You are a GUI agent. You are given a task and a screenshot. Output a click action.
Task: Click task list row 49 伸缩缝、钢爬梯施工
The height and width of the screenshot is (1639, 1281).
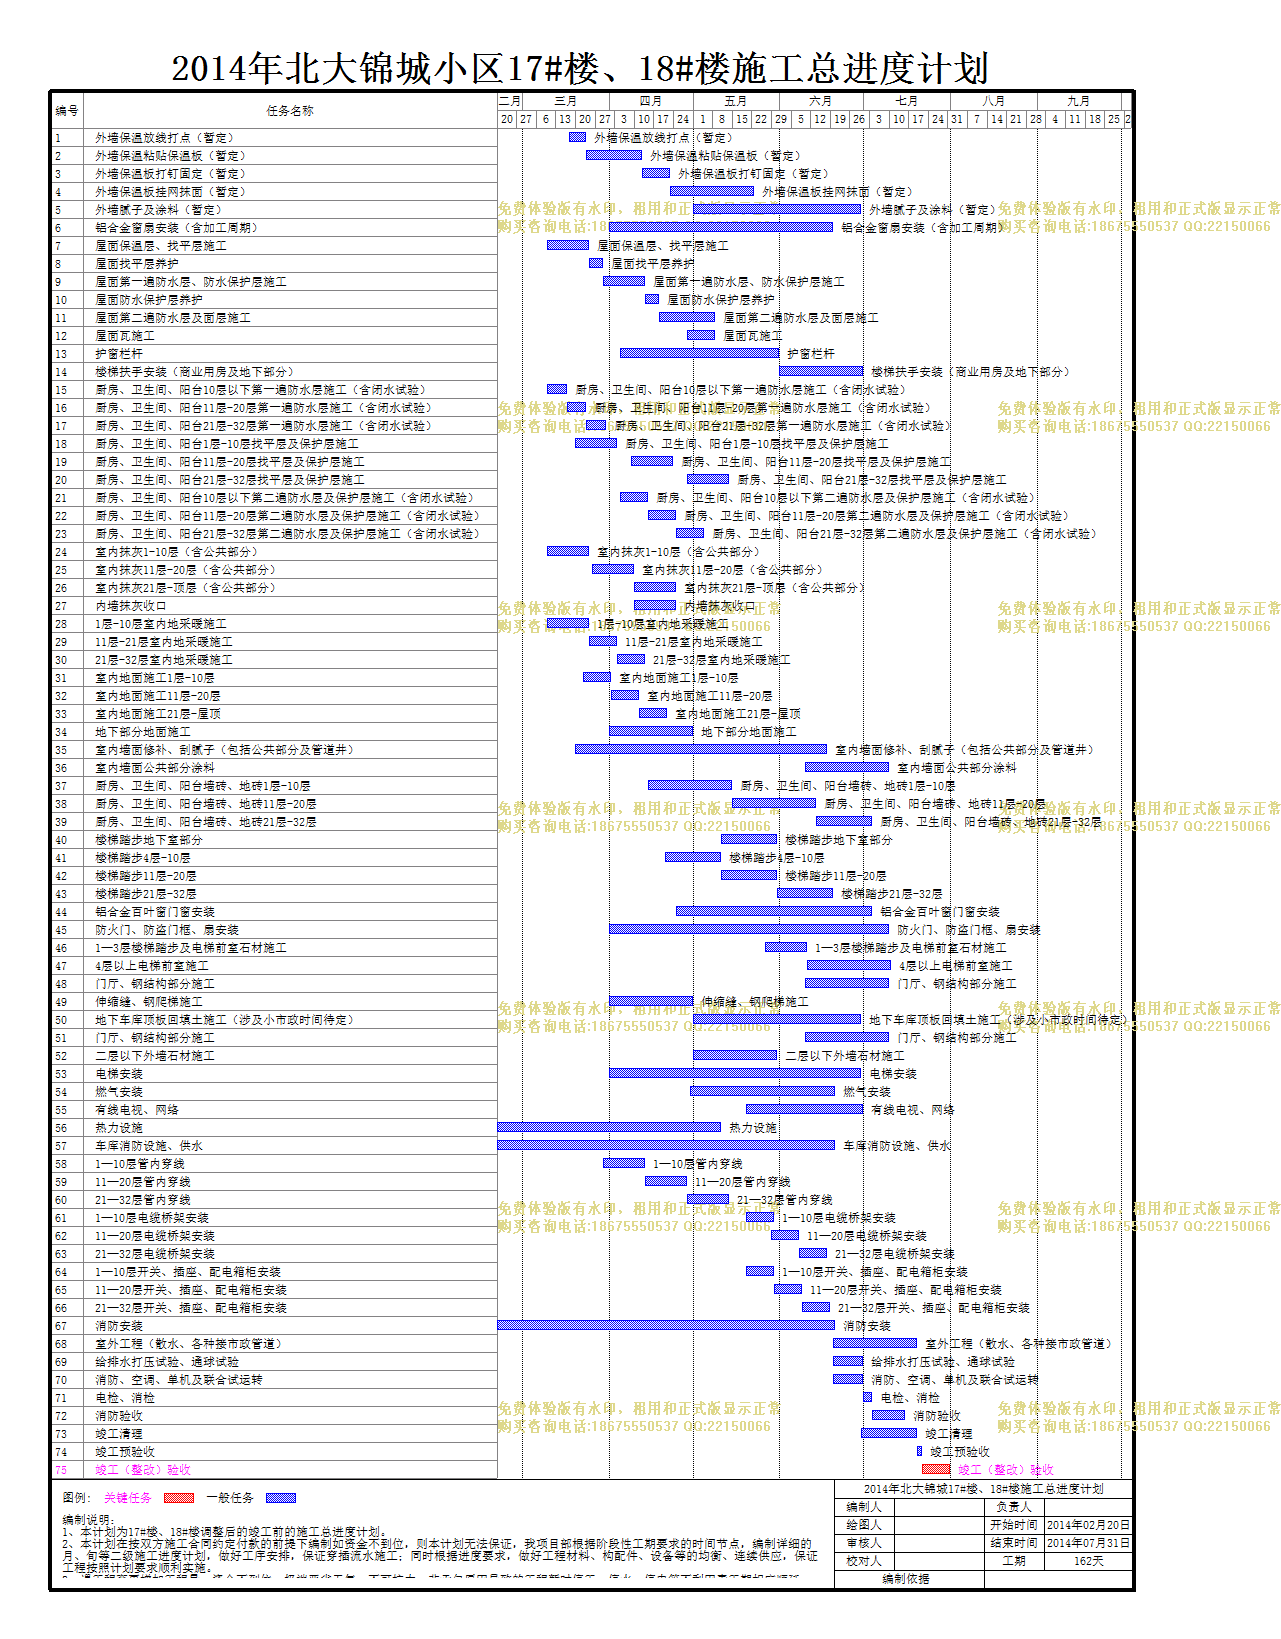(x=275, y=1002)
